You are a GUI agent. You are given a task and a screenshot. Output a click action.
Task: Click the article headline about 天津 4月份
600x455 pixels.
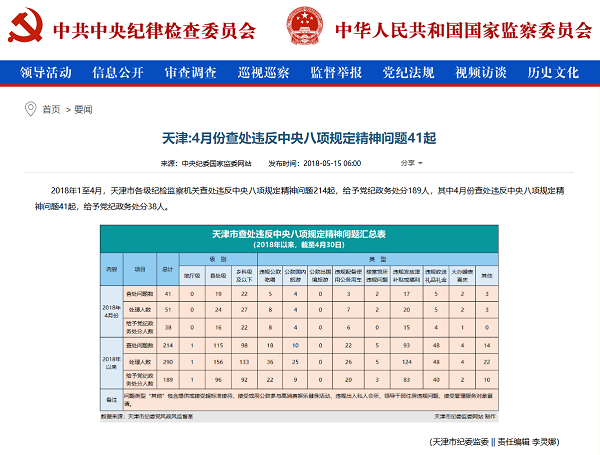(299, 138)
